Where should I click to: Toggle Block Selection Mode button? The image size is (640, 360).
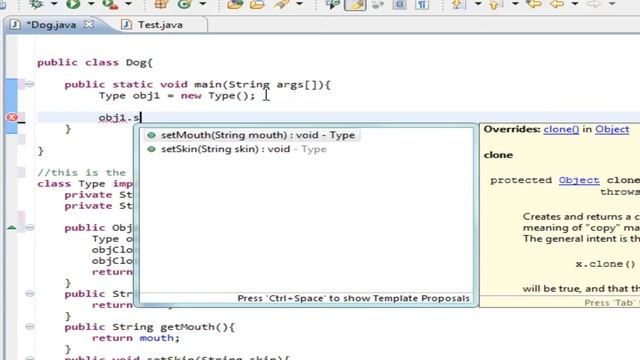(399, 4)
